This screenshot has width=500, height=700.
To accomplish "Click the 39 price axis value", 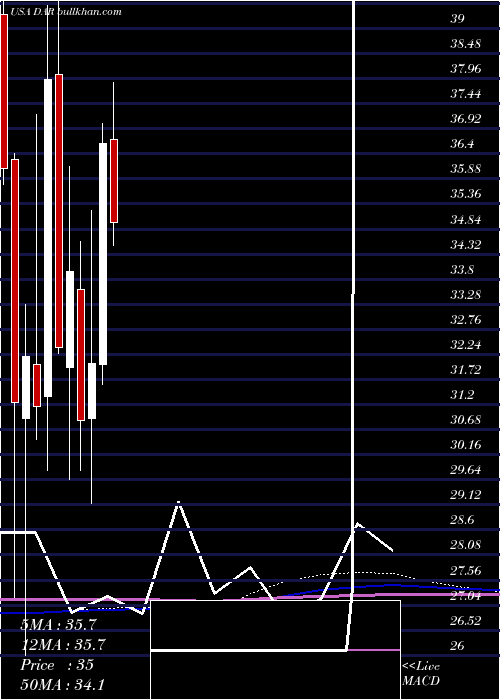I will coord(458,19).
